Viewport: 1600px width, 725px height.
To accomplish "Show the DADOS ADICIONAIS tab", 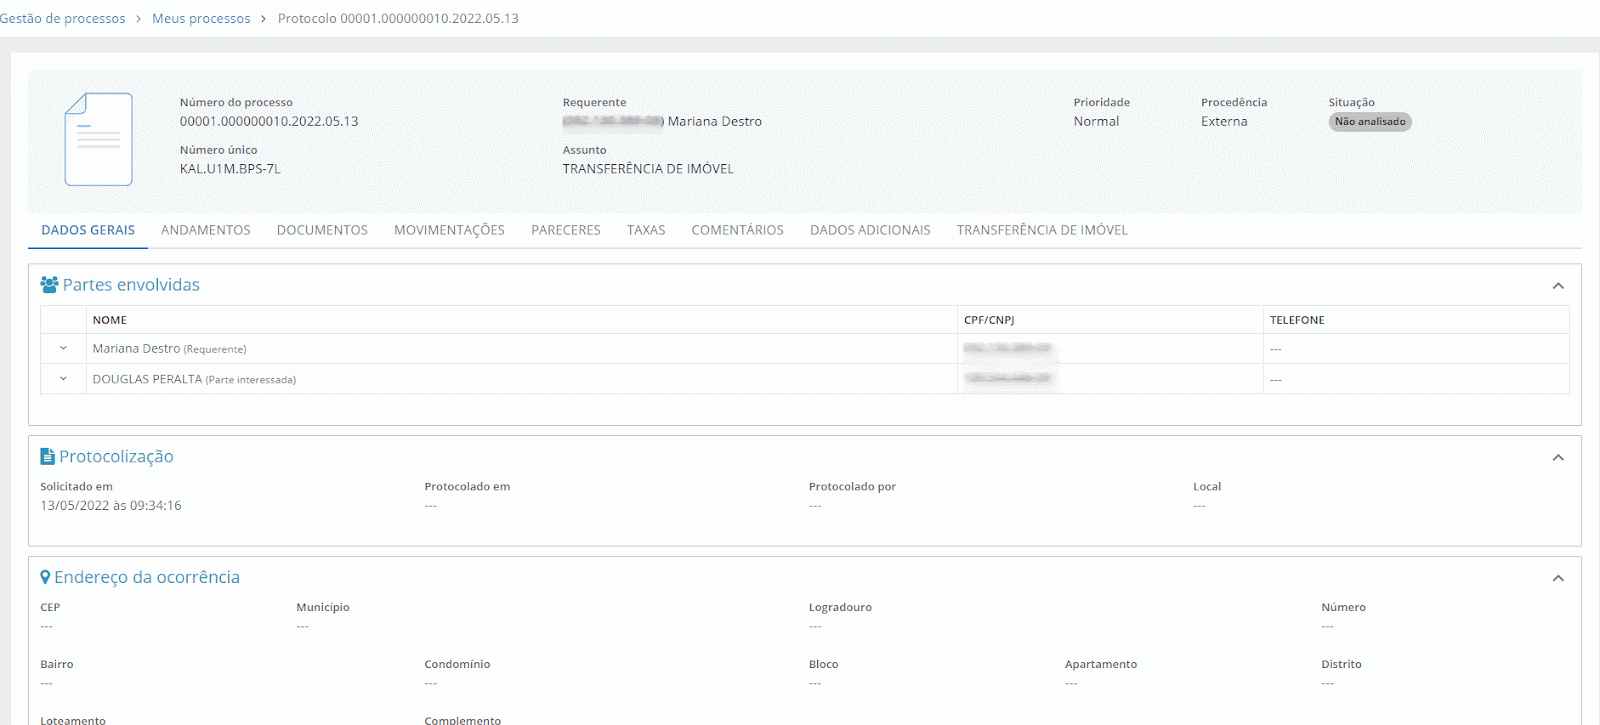I will 870,230.
